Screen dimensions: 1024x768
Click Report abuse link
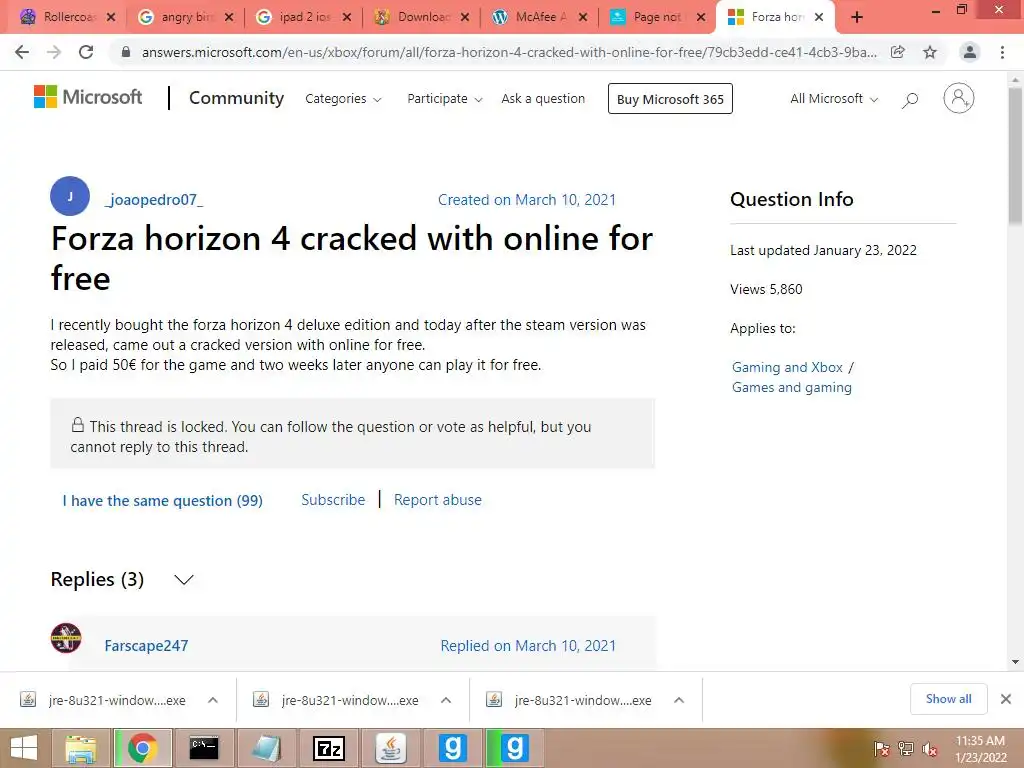point(438,500)
